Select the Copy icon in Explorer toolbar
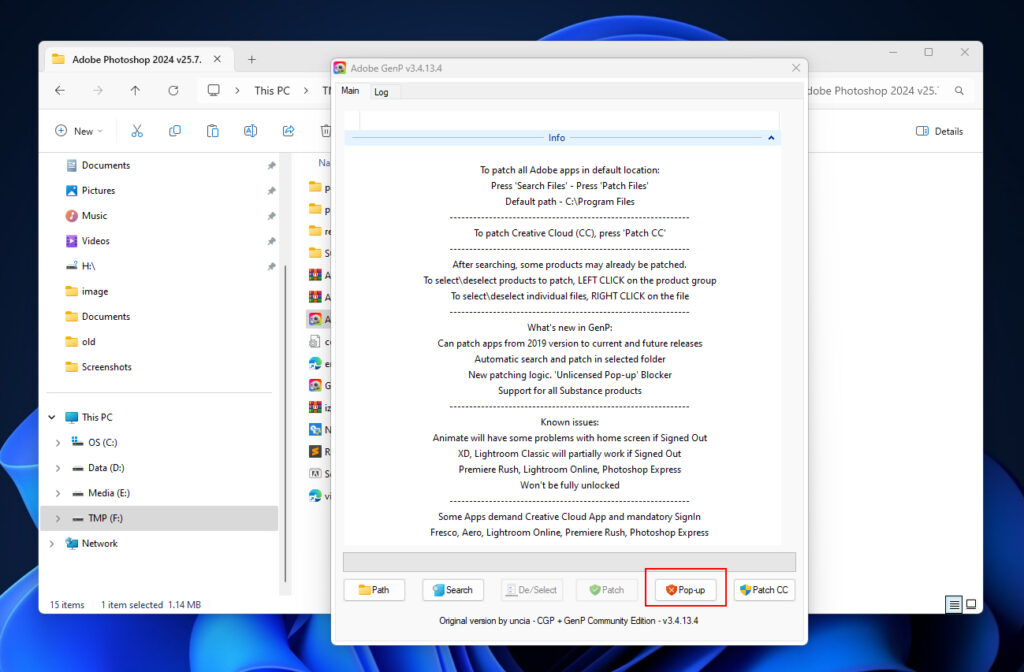This screenshot has width=1024, height=672. click(x=174, y=130)
